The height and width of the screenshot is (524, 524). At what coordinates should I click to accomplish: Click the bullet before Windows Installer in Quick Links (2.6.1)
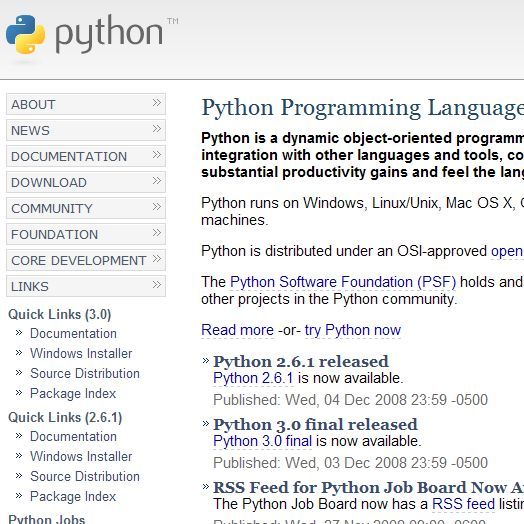coord(19,455)
